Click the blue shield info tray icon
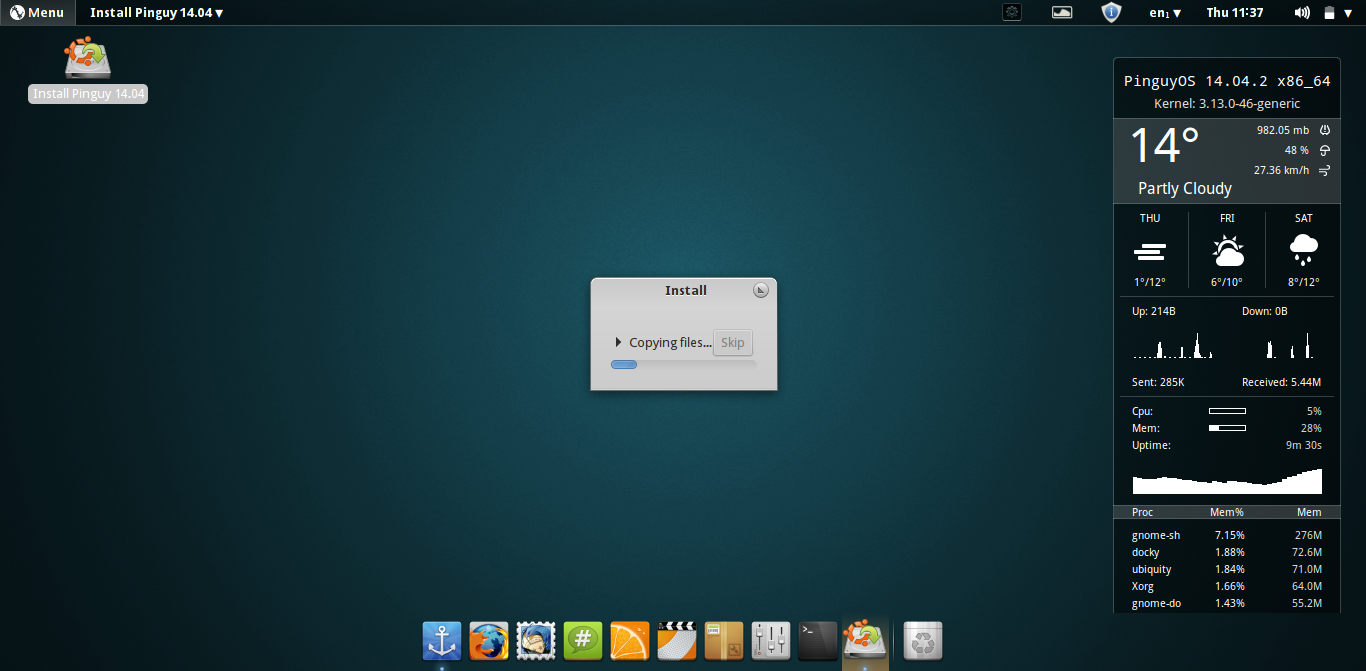1366x671 pixels. [1111, 12]
